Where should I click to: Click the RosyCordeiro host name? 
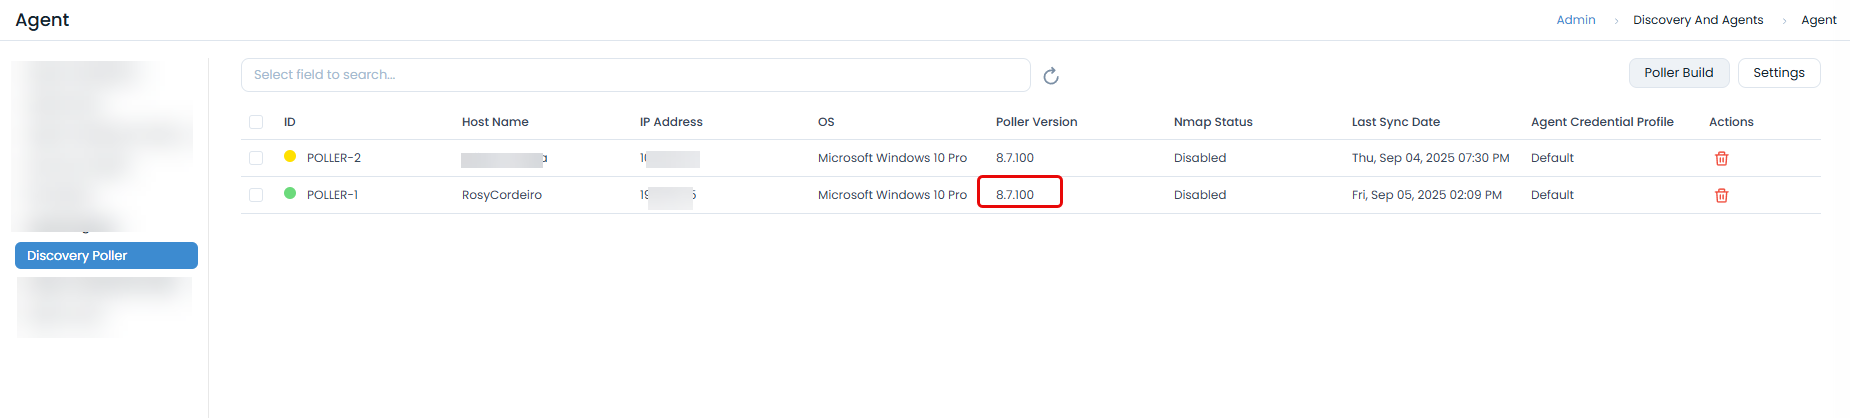pos(502,195)
